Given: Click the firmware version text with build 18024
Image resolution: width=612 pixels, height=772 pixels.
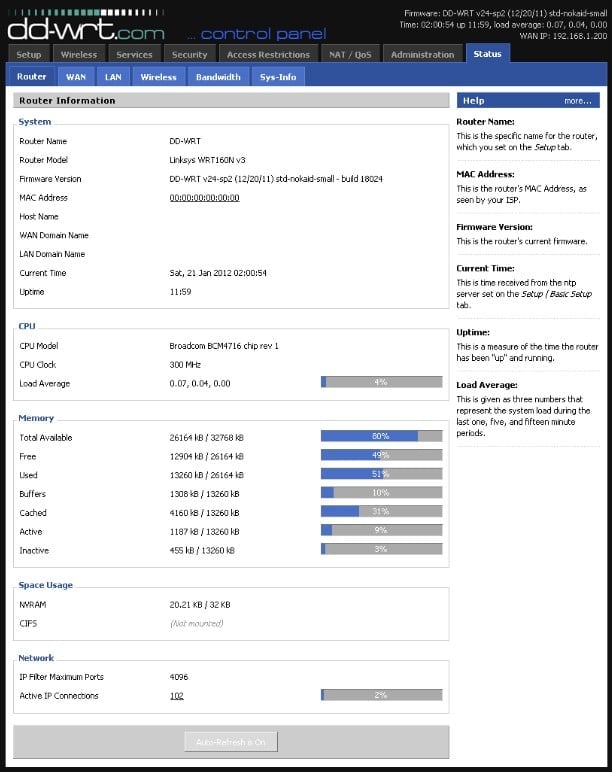Looking at the screenshot, I should click(x=276, y=179).
